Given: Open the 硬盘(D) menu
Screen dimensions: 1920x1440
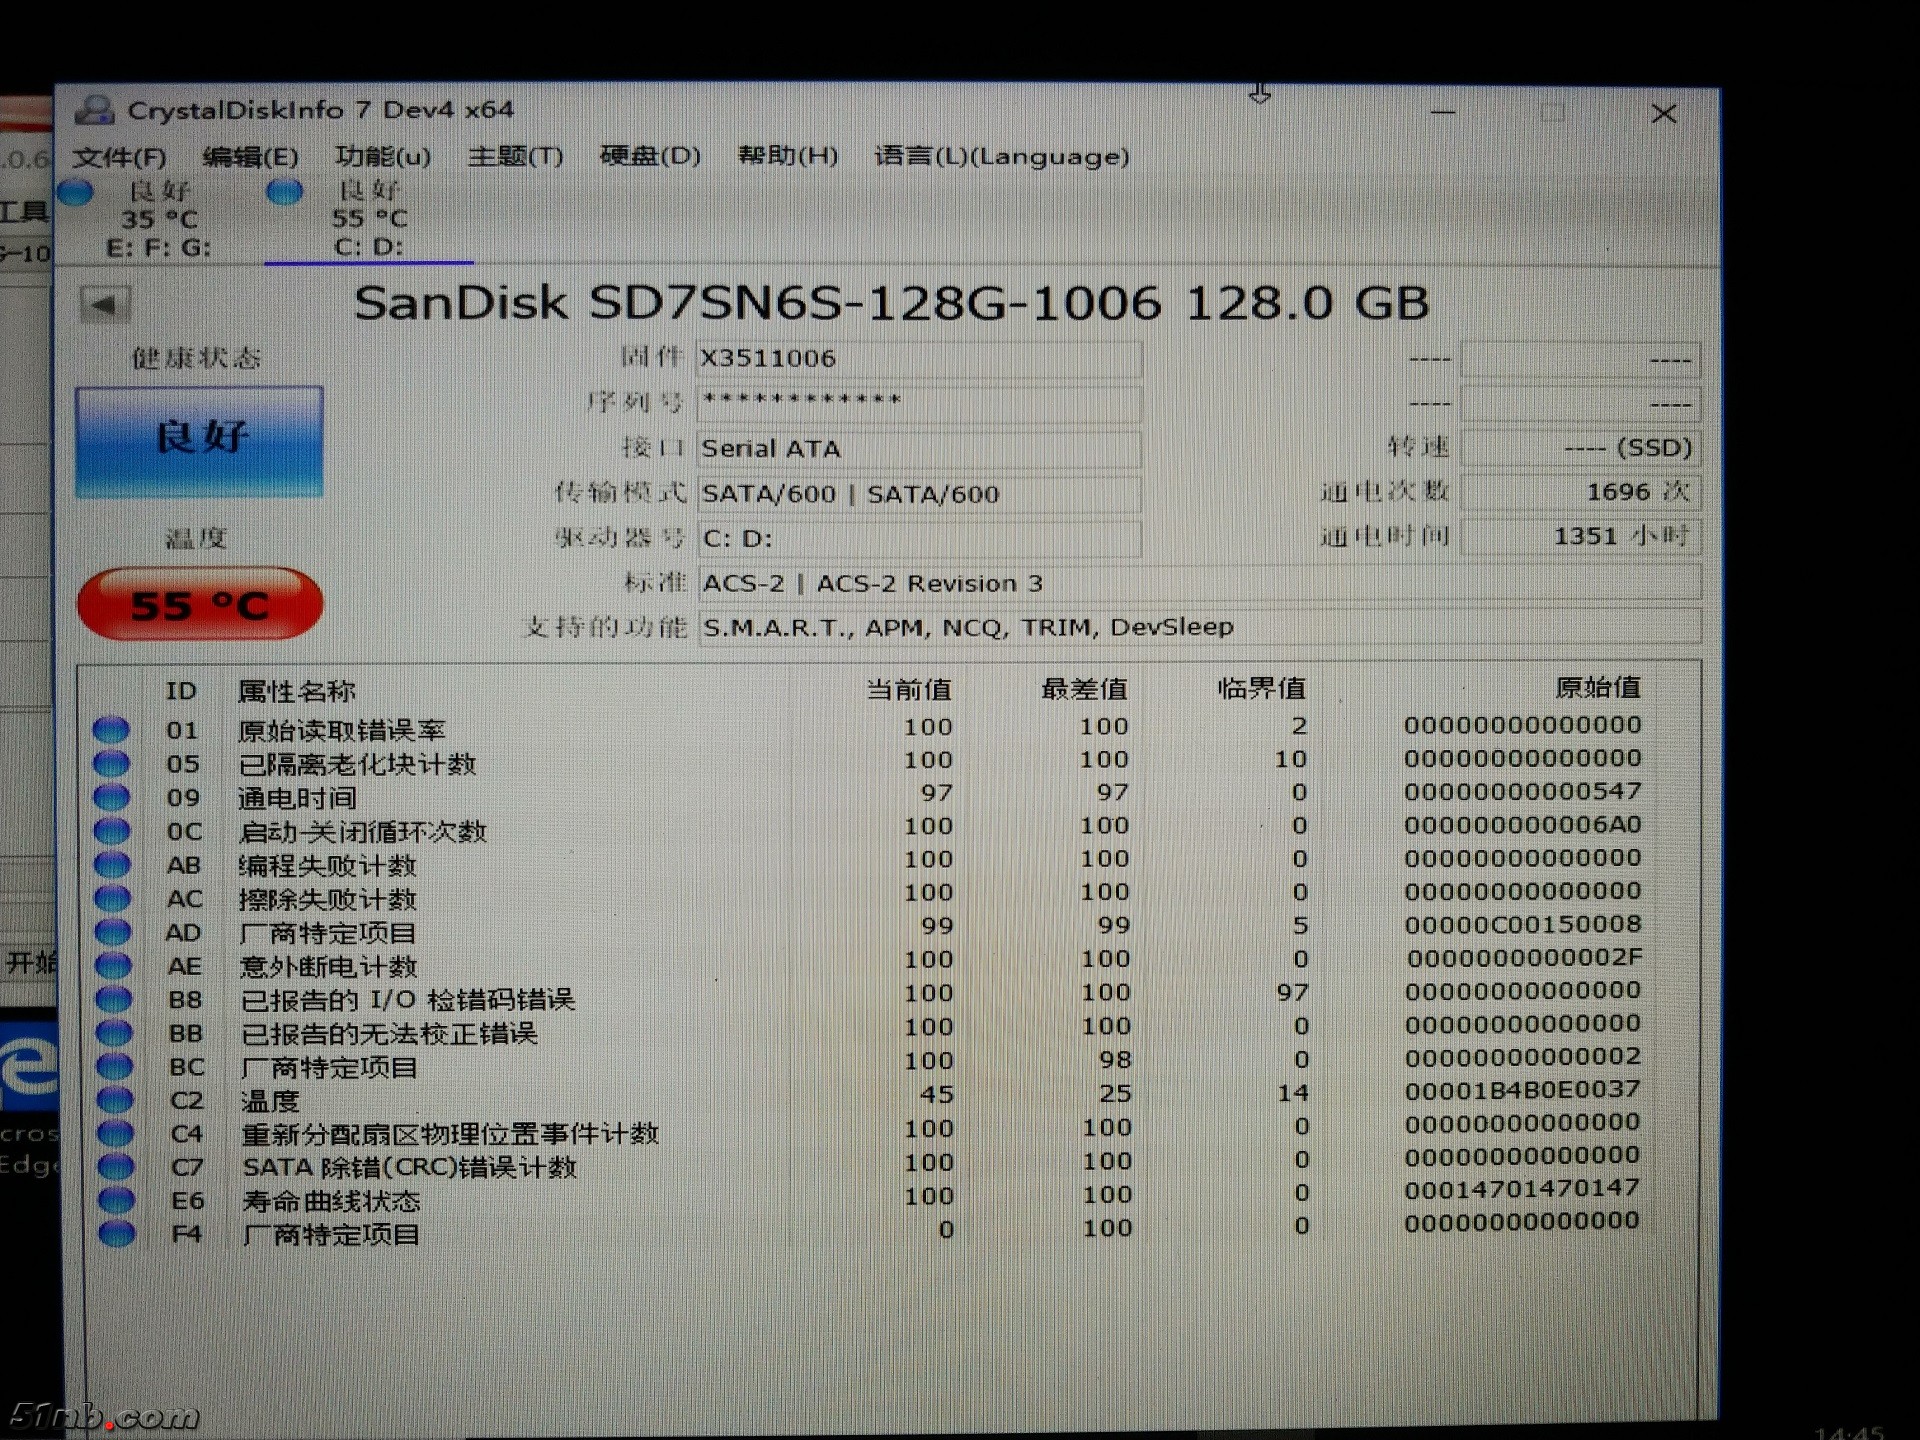Looking at the screenshot, I should [650, 156].
